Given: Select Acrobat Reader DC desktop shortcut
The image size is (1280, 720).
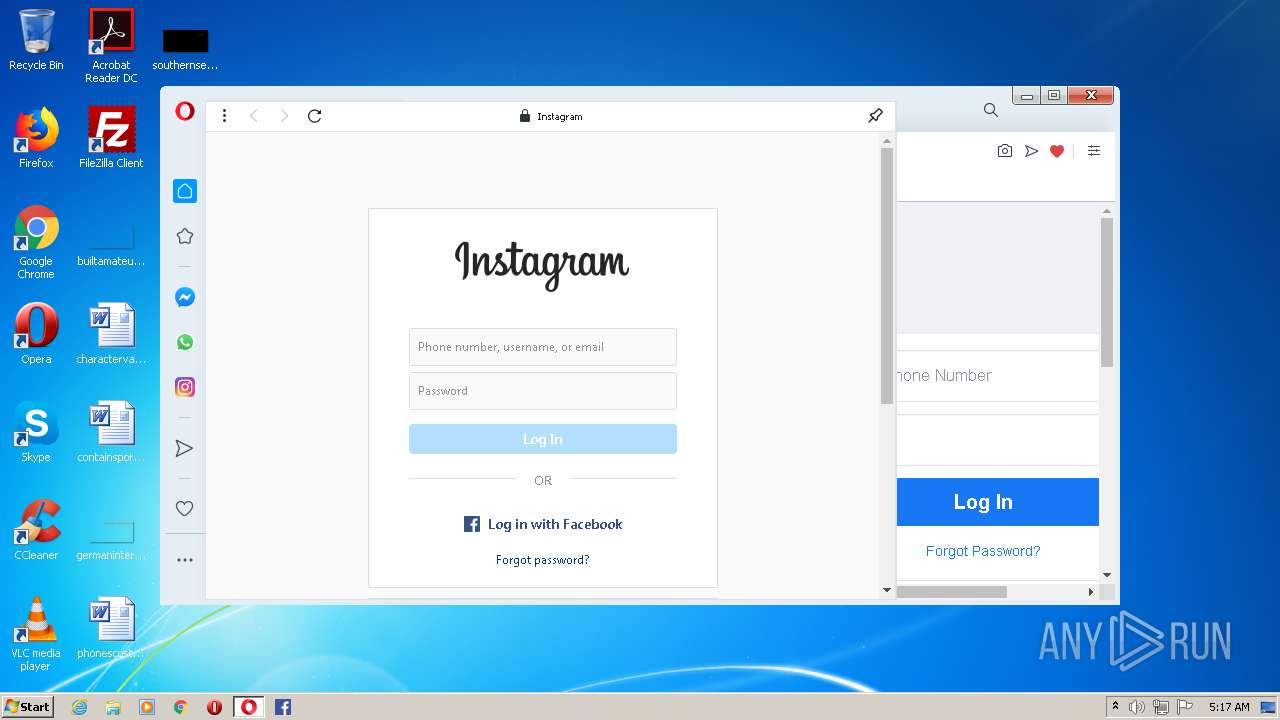Looking at the screenshot, I should 111,46.
